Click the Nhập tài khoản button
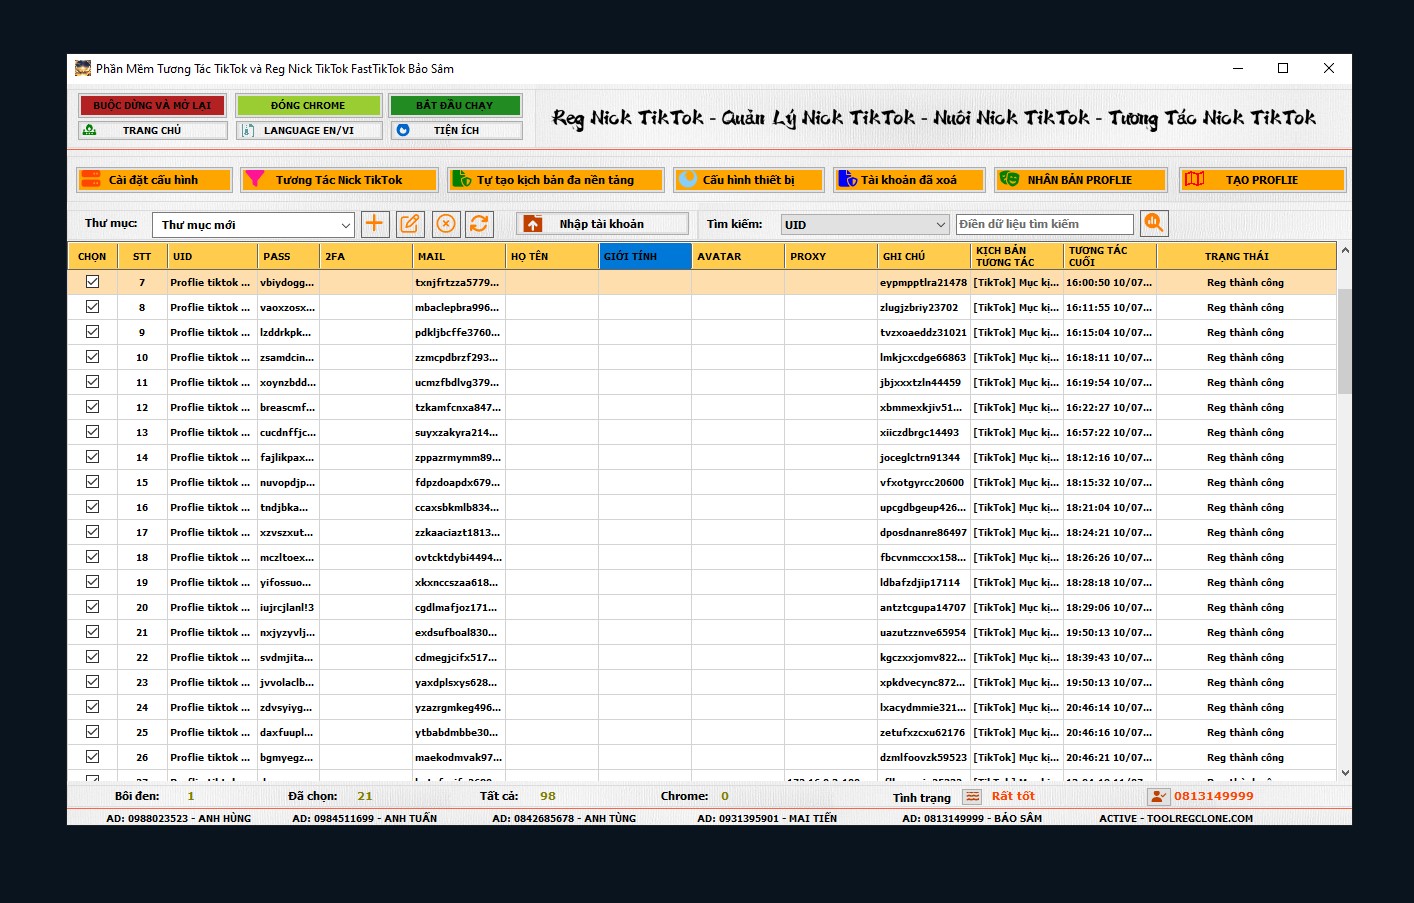1414x903 pixels. click(x=602, y=224)
